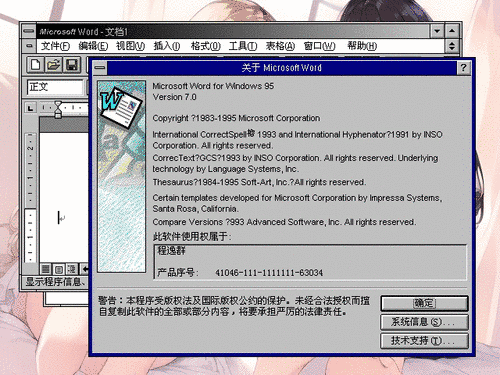
Task: Click the product serial number 41046-111-1111111-63034
Action: (x=269, y=273)
